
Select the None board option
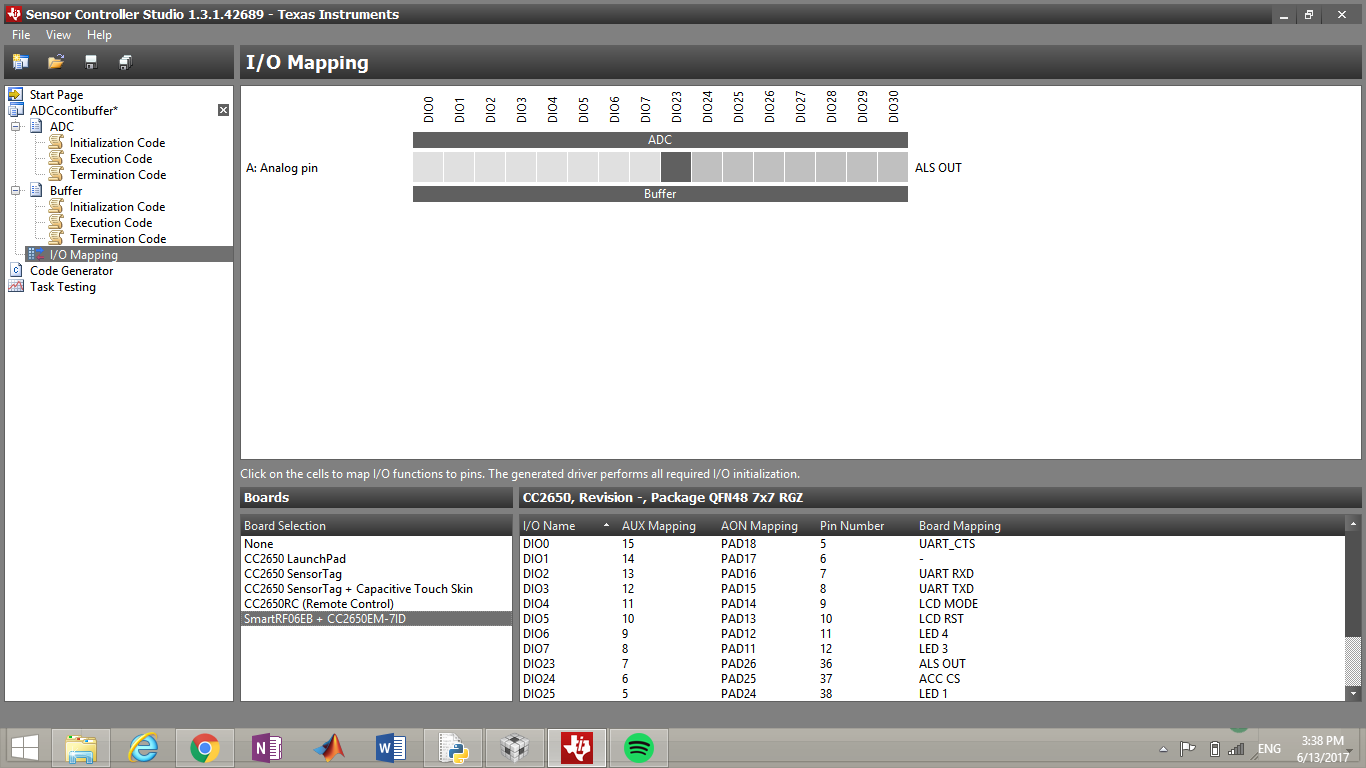click(x=377, y=544)
